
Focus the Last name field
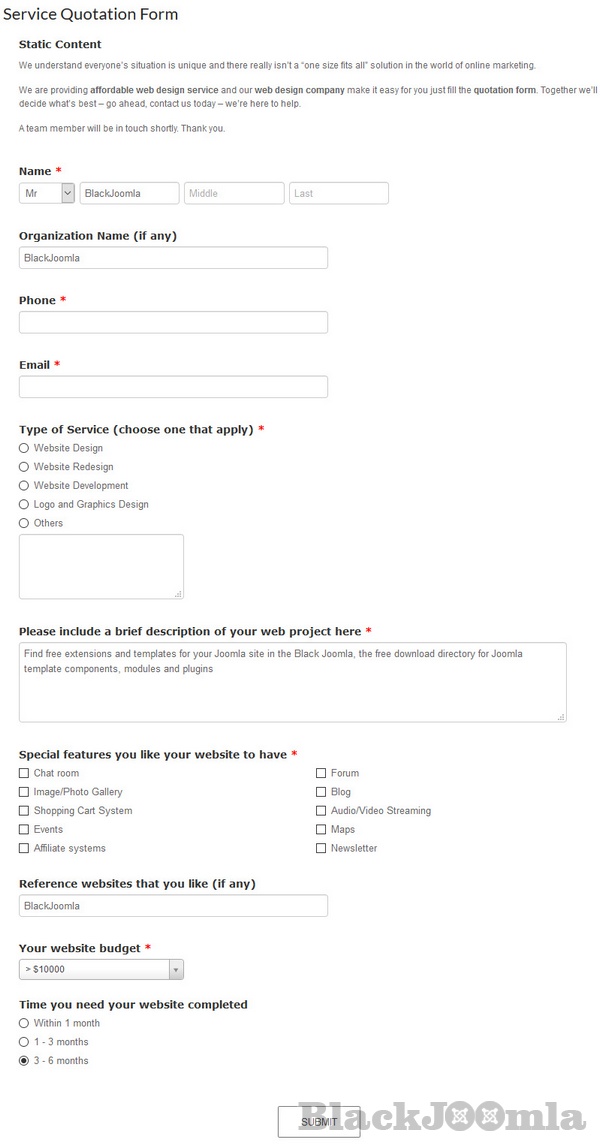(x=339, y=193)
